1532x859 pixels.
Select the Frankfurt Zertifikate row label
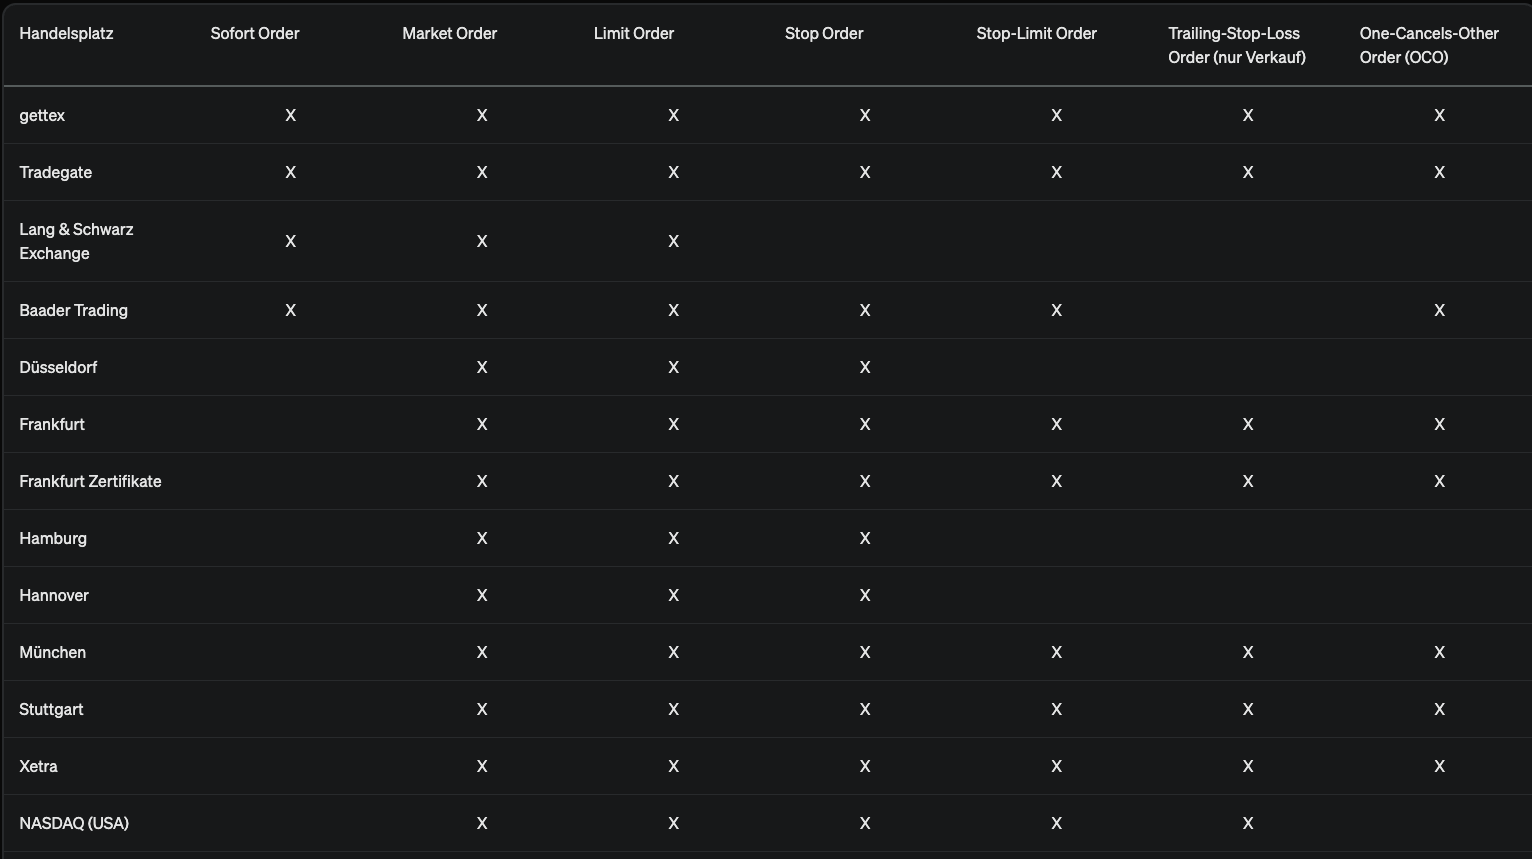click(x=90, y=481)
